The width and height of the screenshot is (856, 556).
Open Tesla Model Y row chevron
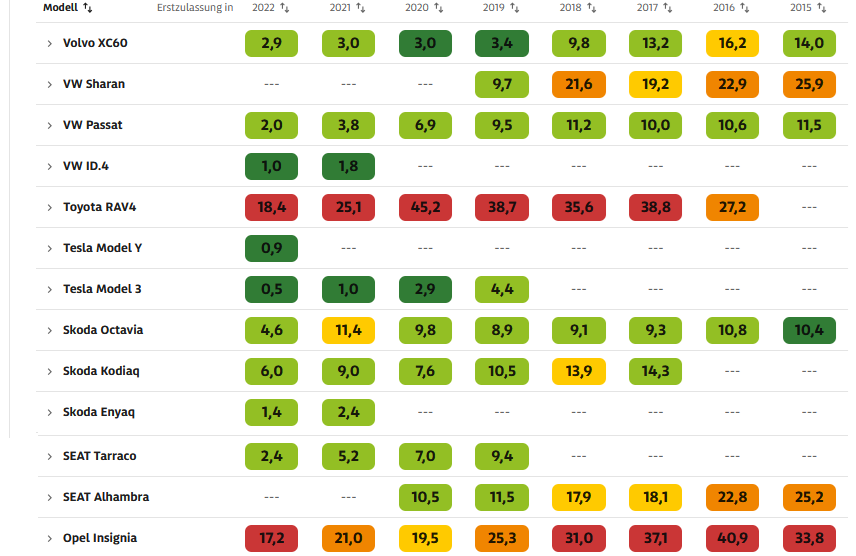[50, 248]
